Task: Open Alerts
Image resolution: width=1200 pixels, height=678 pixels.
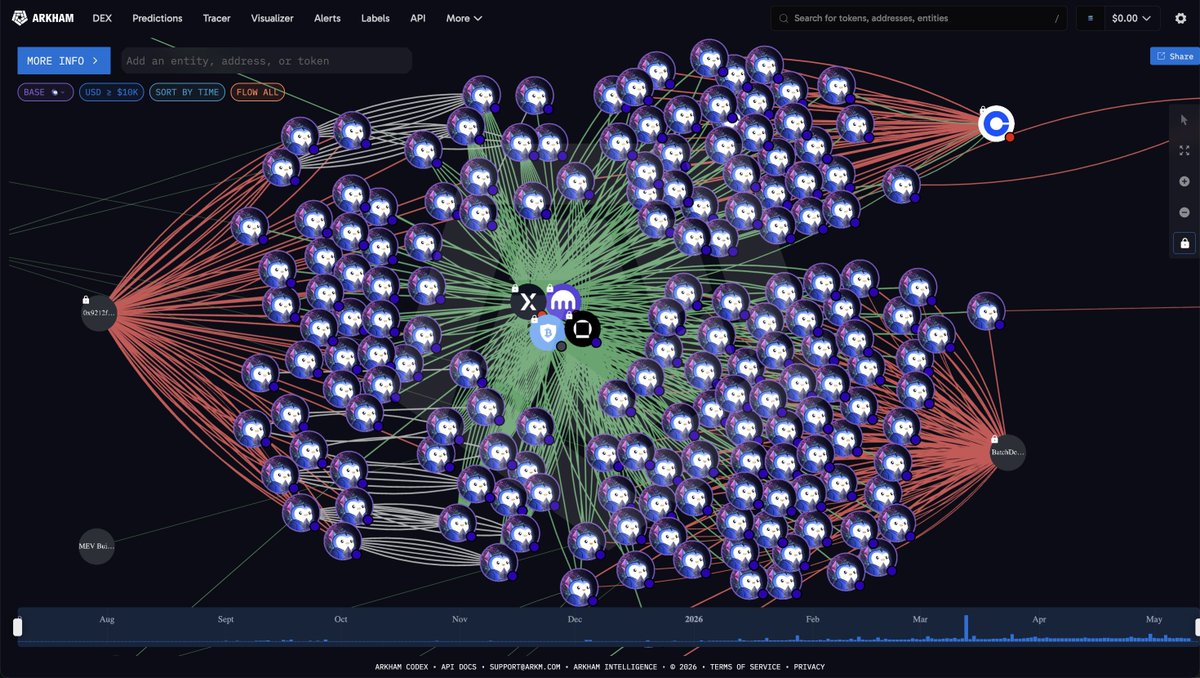Action: [x=327, y=18]
